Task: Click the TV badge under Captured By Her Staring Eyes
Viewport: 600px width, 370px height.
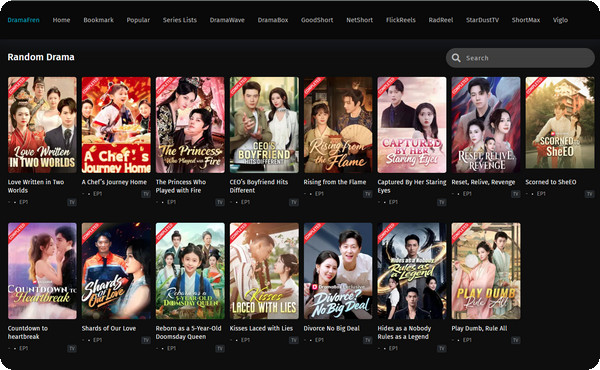Action: pyautogui.click(x=442, y=202)
